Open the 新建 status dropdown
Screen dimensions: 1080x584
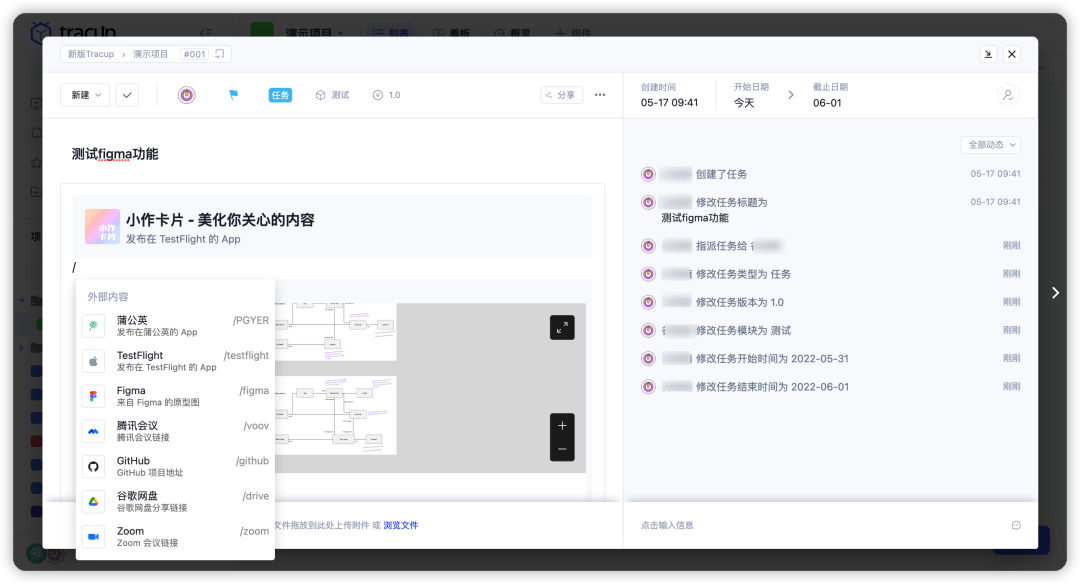(85, 95)
